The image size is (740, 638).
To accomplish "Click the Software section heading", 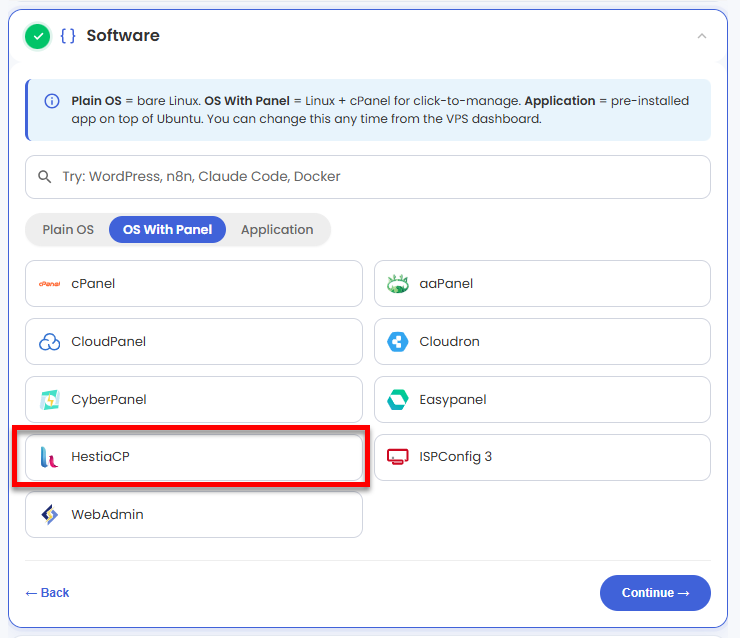I will pos(123,36).
